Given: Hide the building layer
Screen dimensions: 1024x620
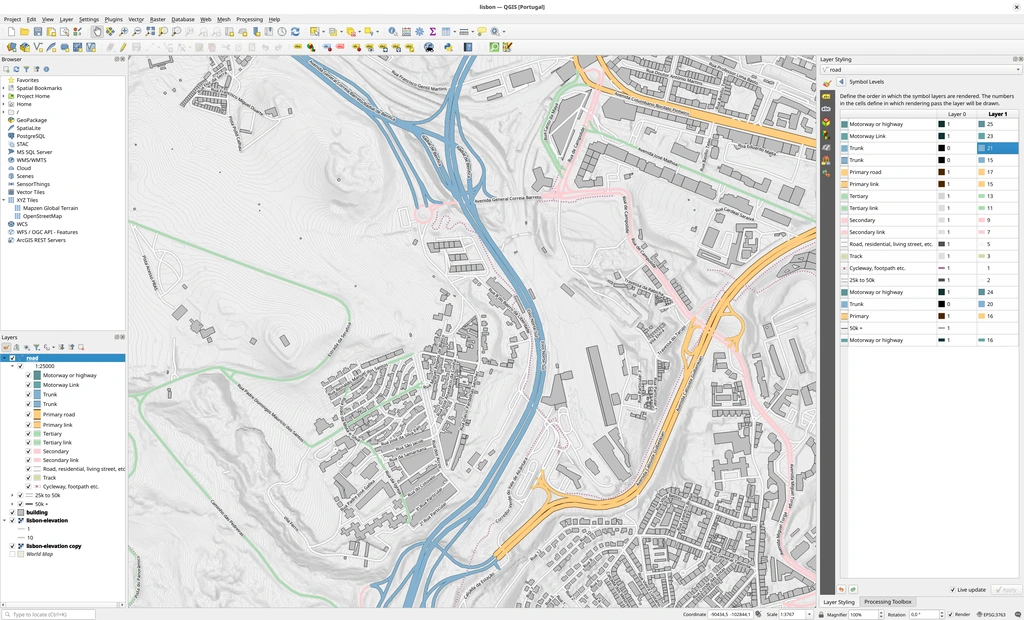Looking at the screenshot, I should [13, 512].
